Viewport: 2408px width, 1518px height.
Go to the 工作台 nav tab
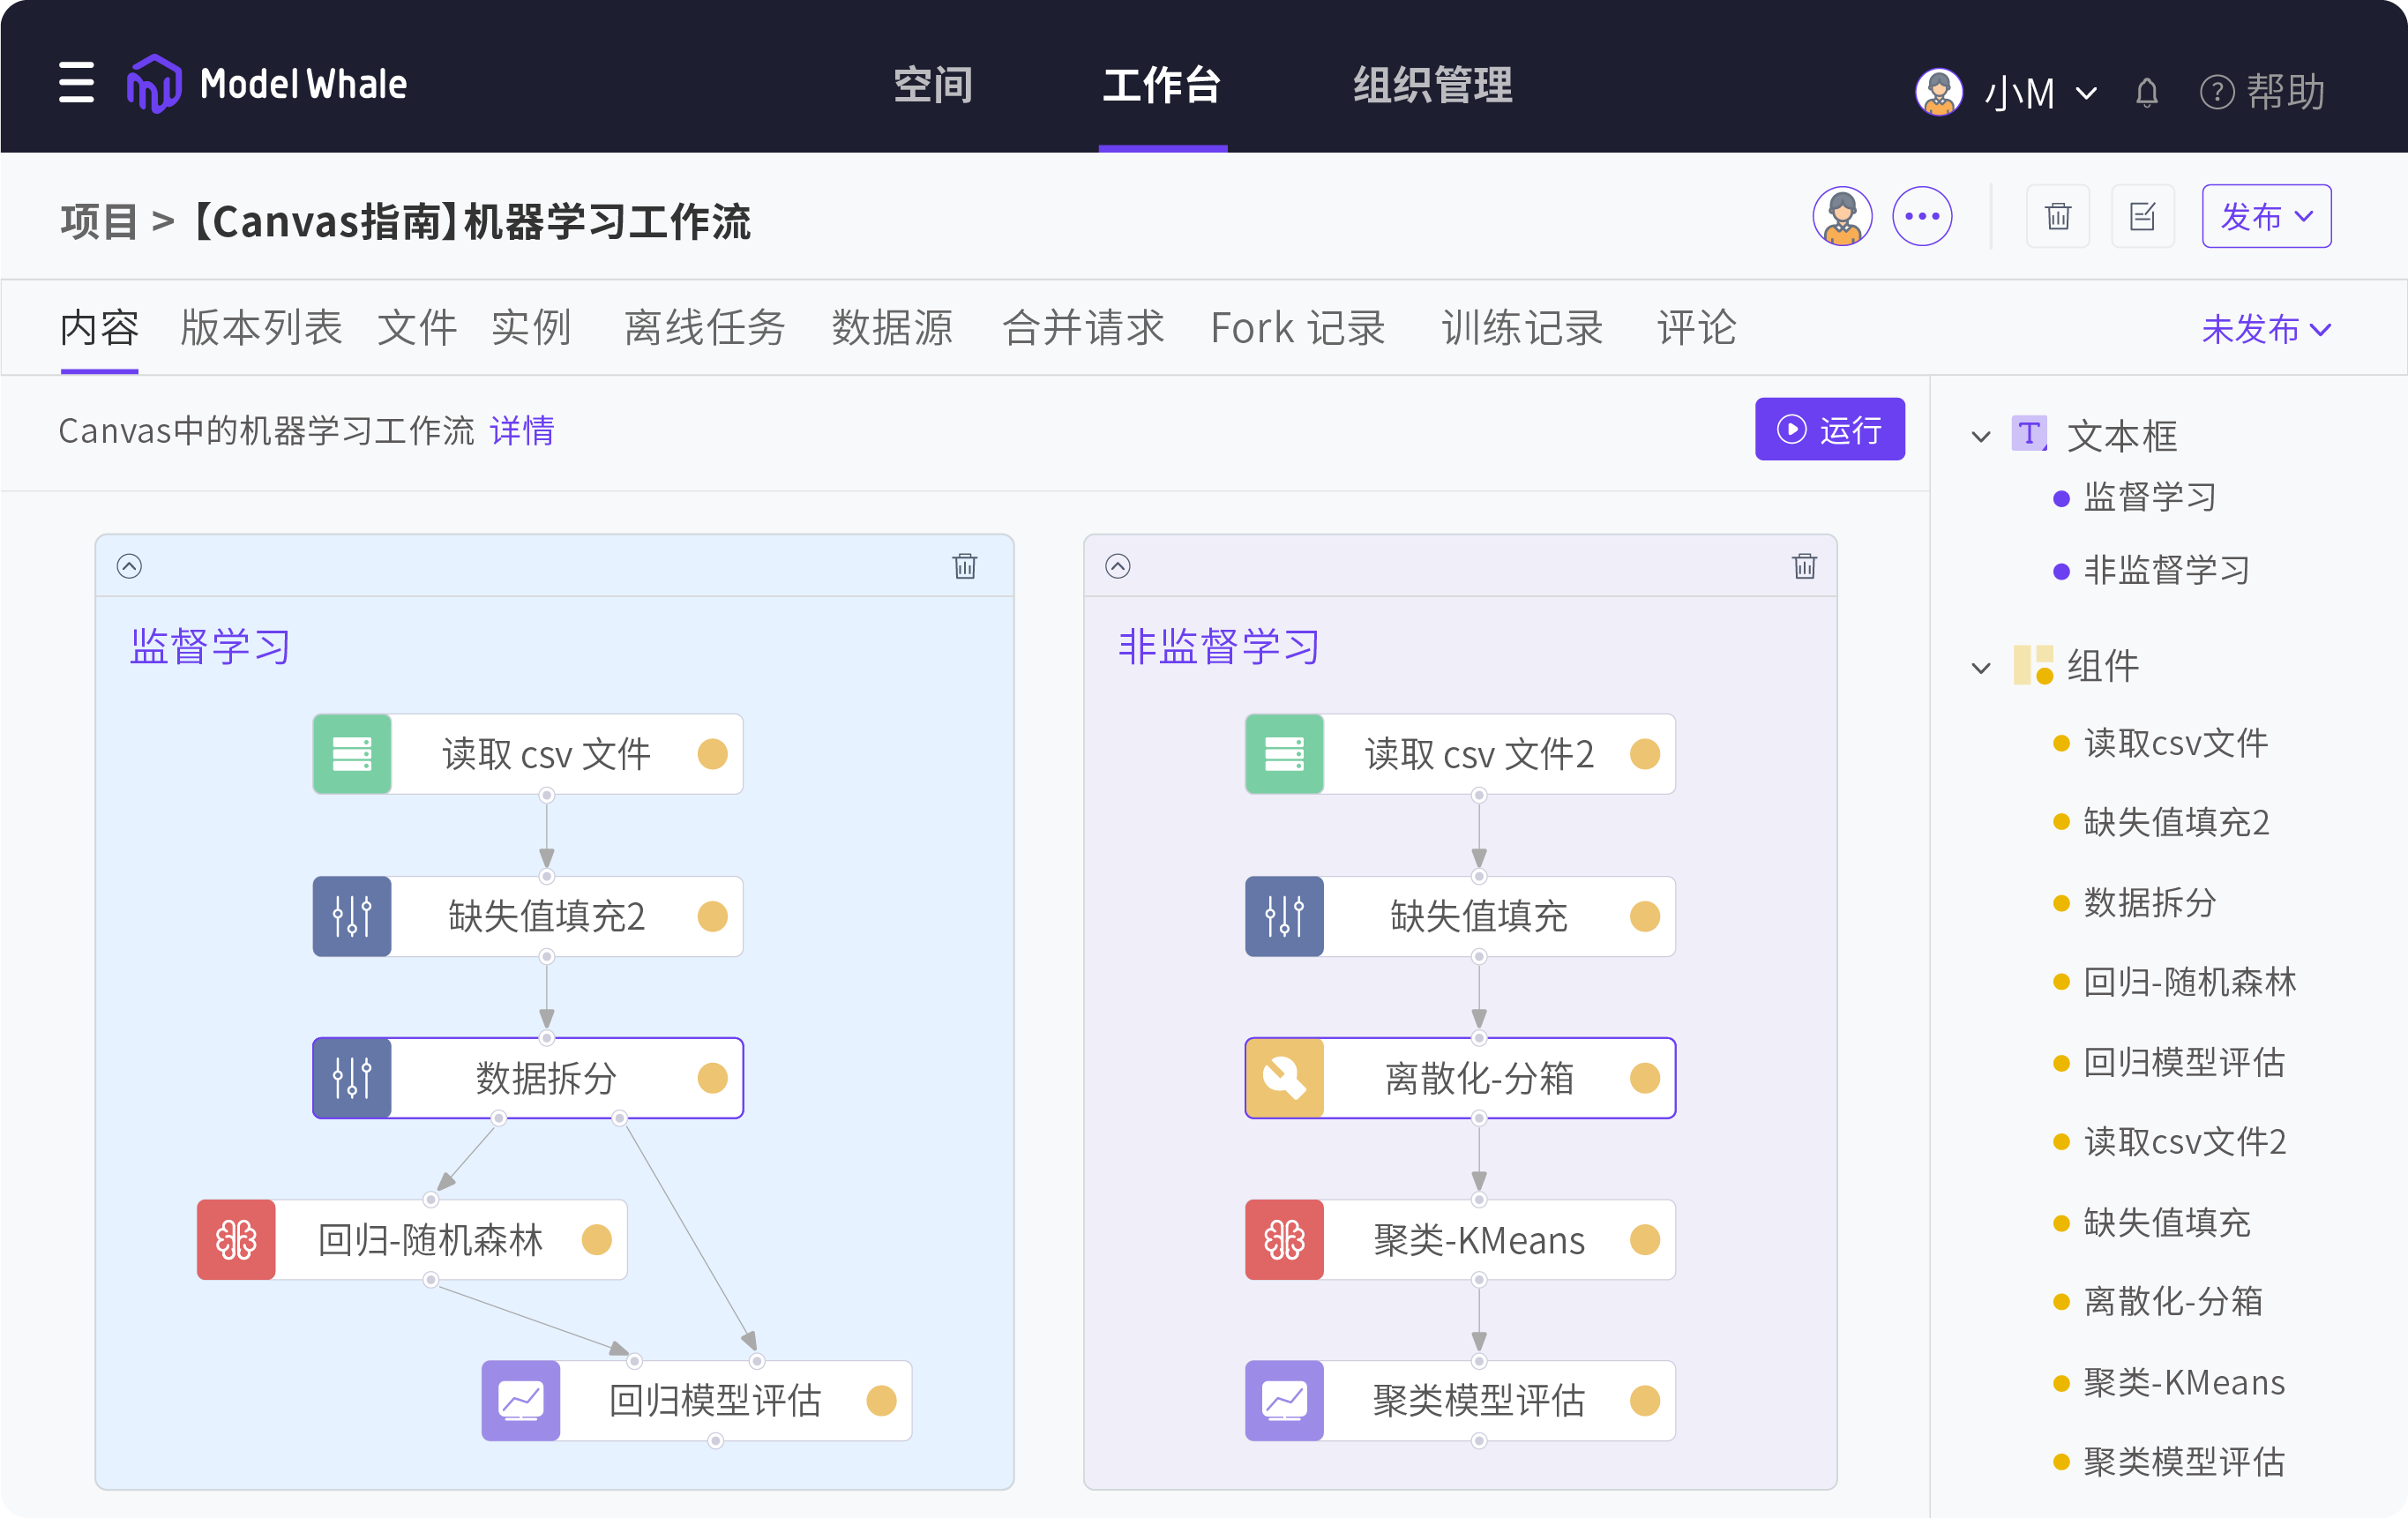(x=1162, y=85)
